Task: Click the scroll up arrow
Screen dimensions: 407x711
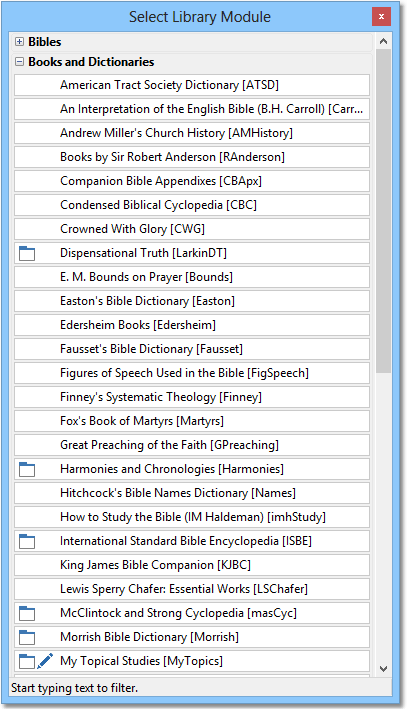Action: 383,41
